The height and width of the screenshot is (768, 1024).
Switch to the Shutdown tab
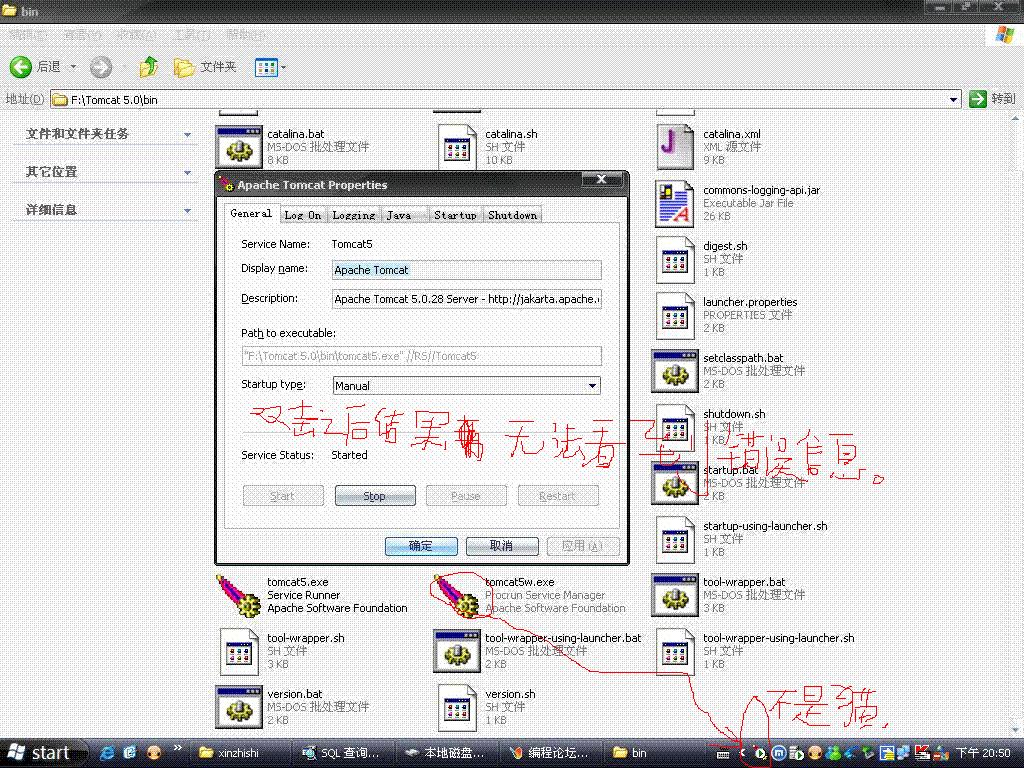pyautogui.click(x=513, y=215)
